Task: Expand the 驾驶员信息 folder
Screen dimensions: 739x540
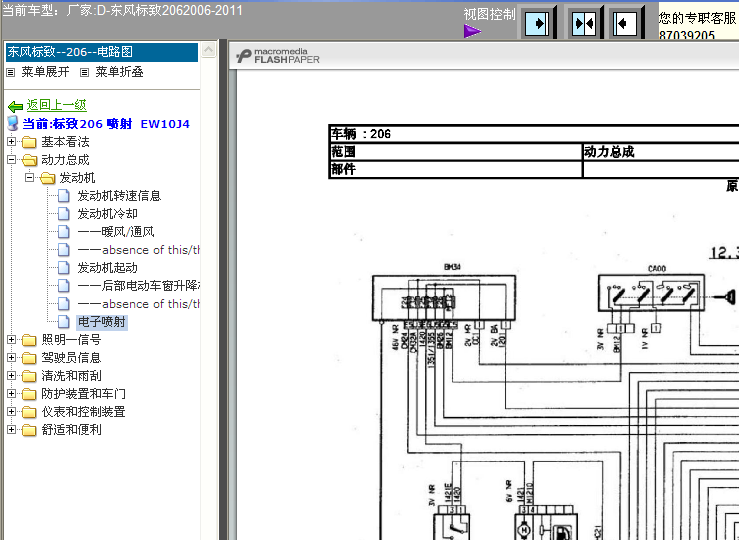Action: click(x=11, y=358)
